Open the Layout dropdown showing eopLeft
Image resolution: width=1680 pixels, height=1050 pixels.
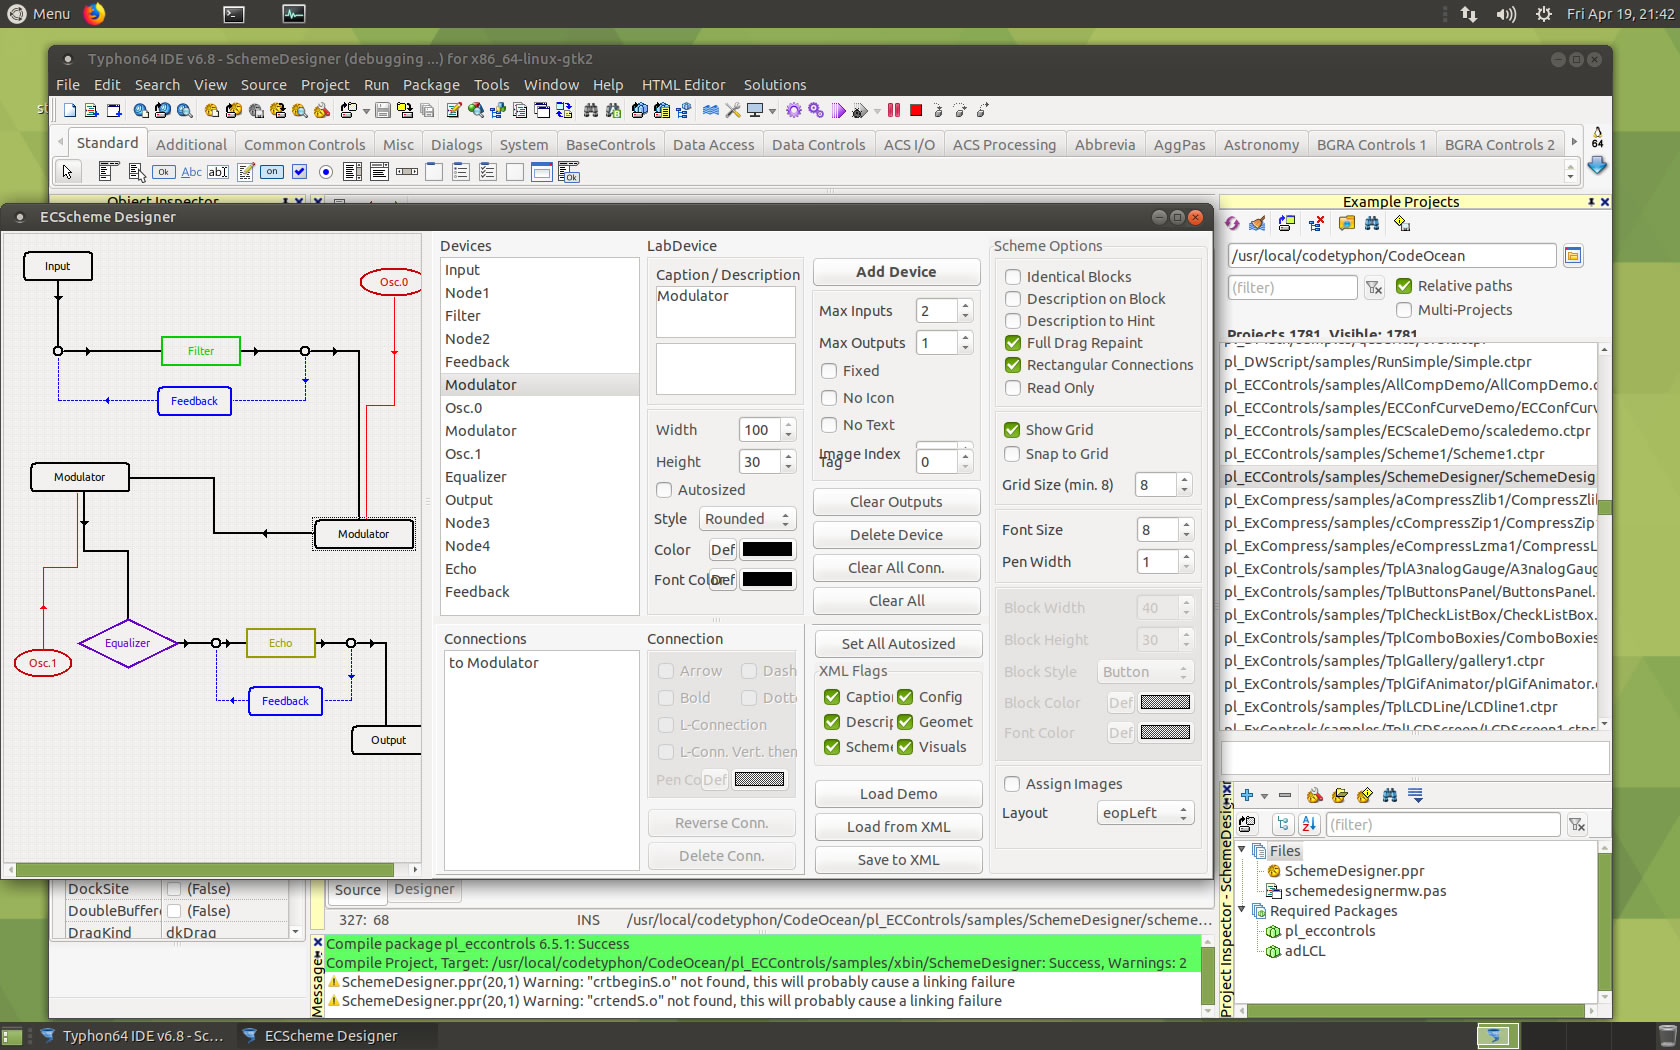[1146, 813]
